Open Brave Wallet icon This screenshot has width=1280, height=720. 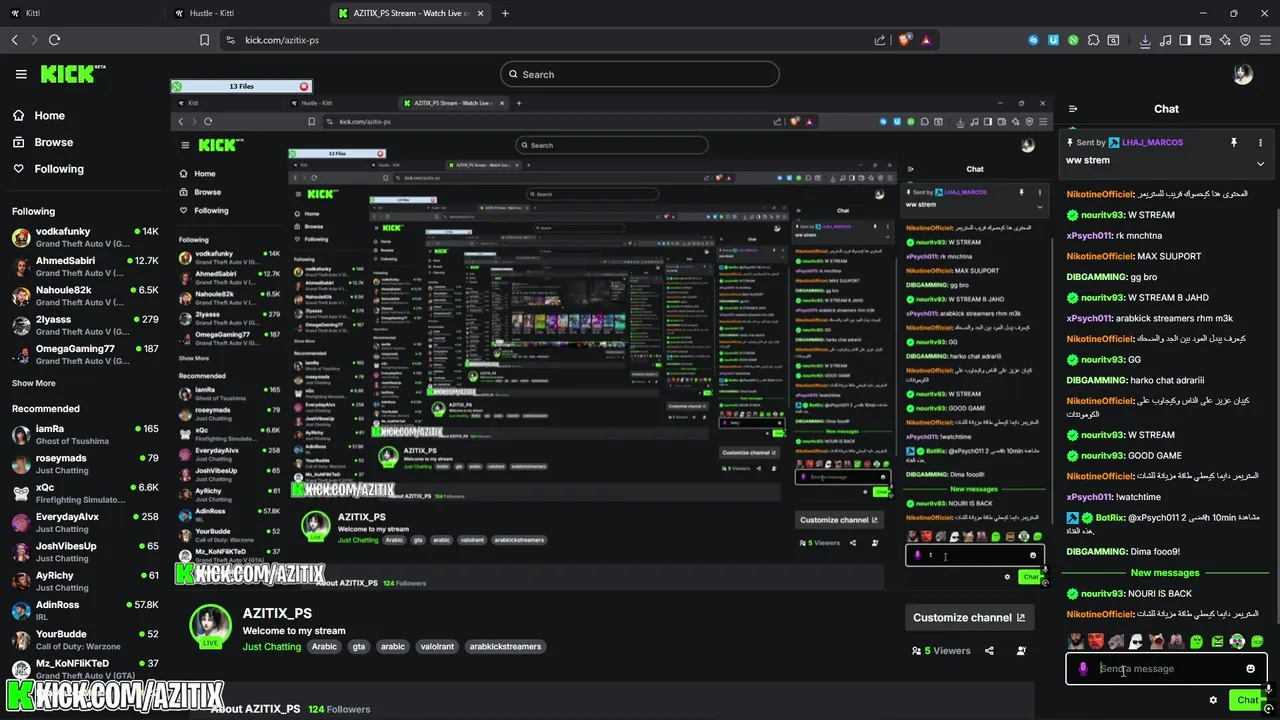[1205, 40]
